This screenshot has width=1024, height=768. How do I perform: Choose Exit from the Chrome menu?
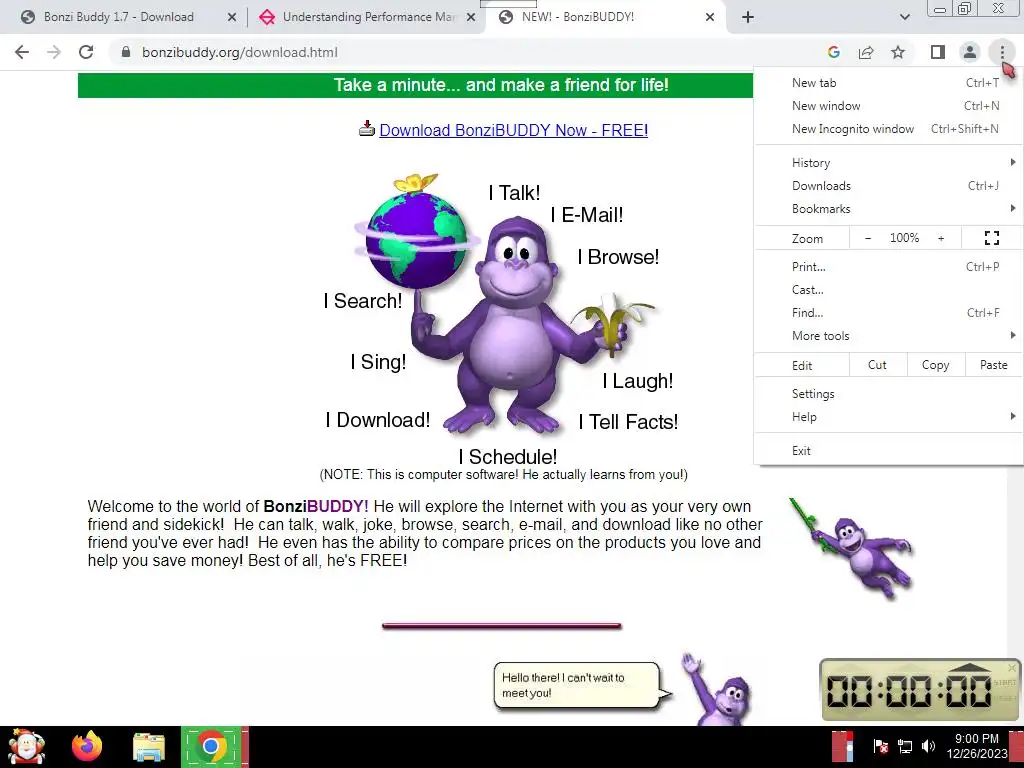tap(888, 451)
